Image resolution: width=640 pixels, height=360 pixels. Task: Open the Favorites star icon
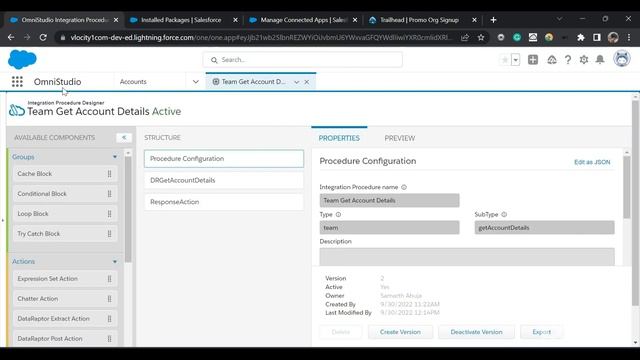pos(505,60)
